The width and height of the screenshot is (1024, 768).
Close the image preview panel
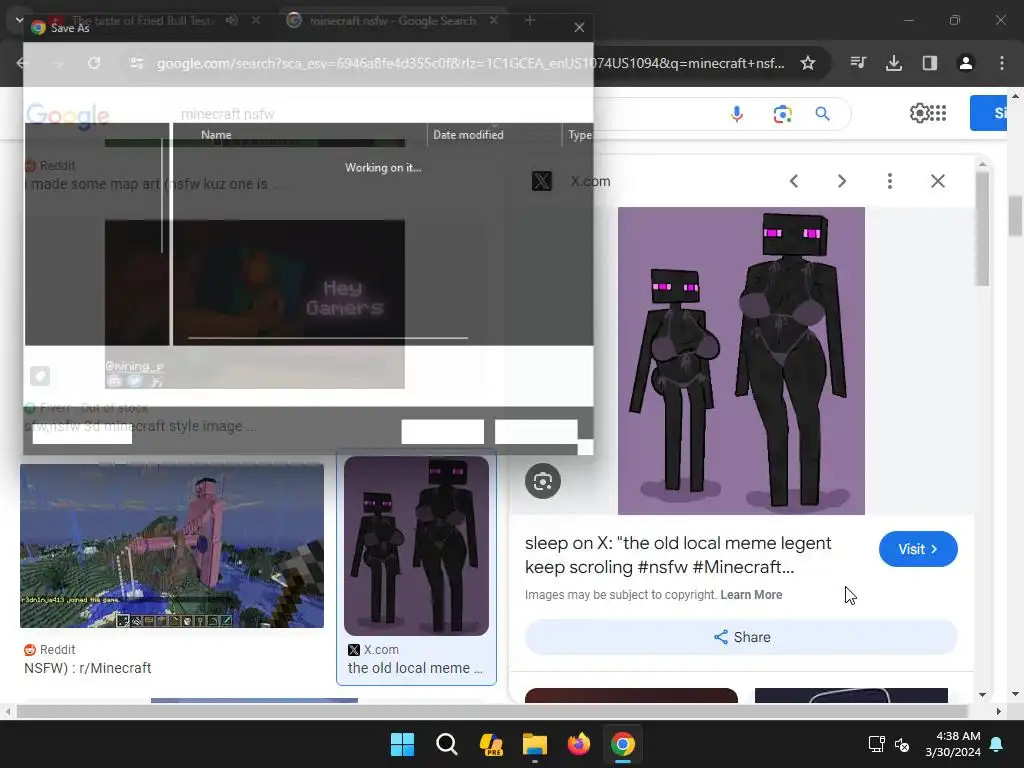tap(938, 181)
